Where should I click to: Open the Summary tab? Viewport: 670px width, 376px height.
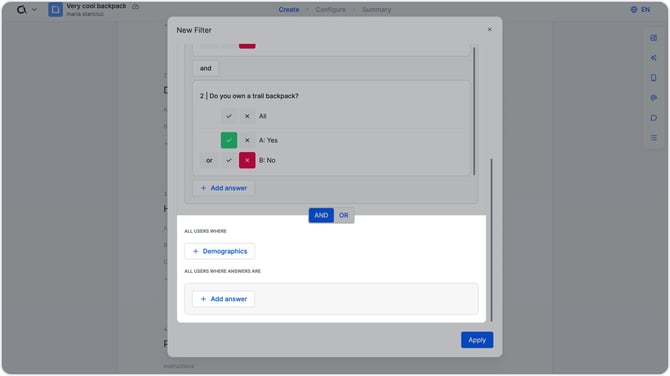click(x=376, y=9)
